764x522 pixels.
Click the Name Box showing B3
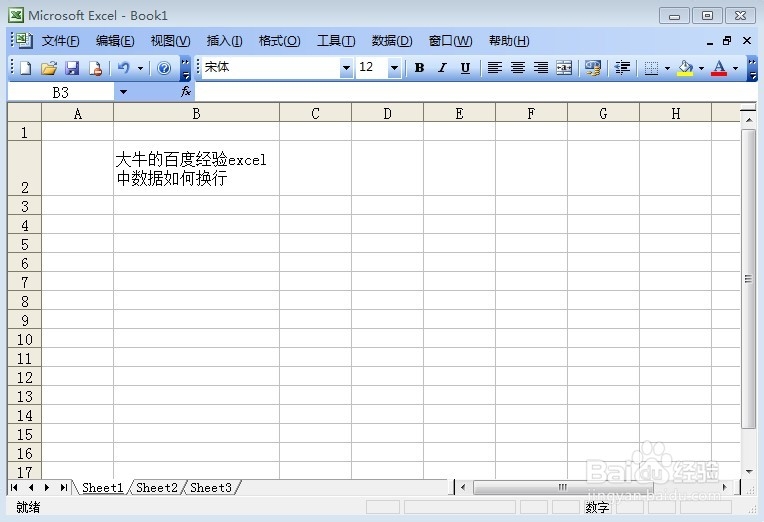(61, 92)
